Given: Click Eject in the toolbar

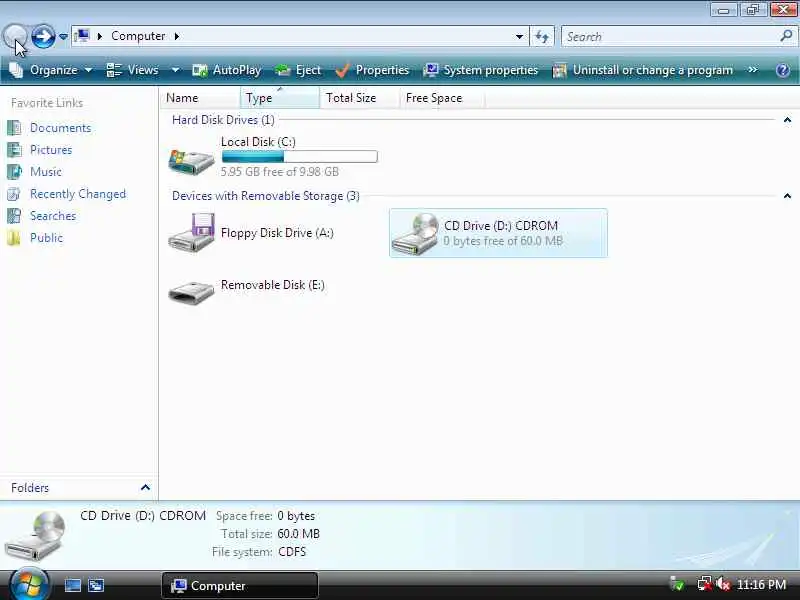Looking at the screenshot, I should click(298, 70).
